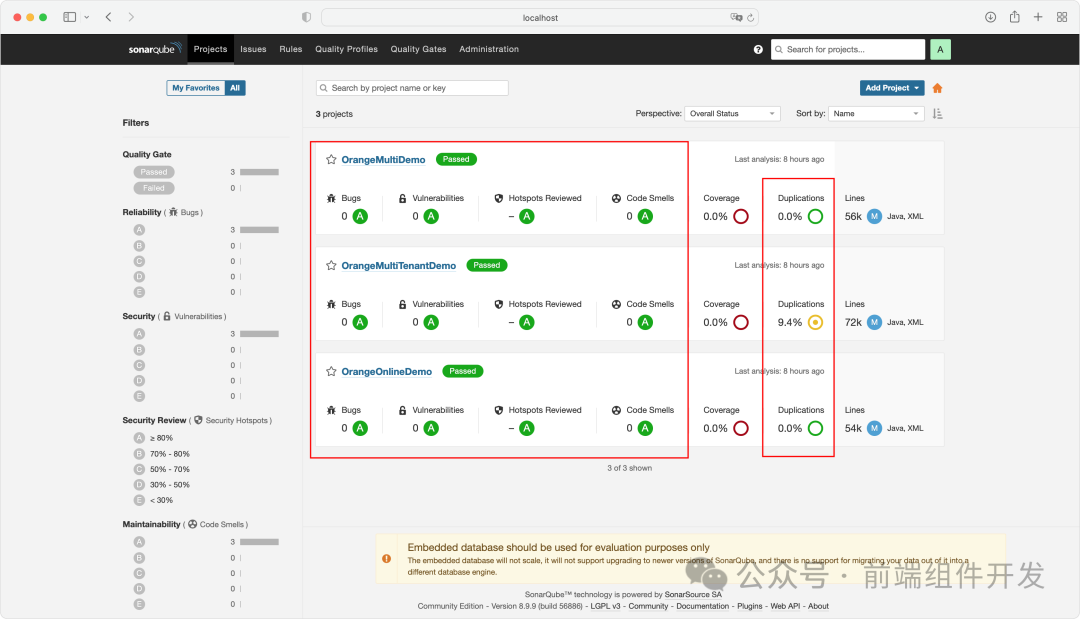This screenshot has height=619, width=1080.
Task: Click the localhost address bar
Action: (540, 17)
